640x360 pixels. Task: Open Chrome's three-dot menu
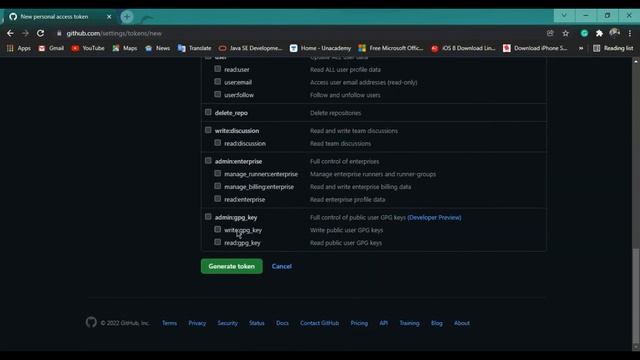pyautogui.click(x=630, y=33)
